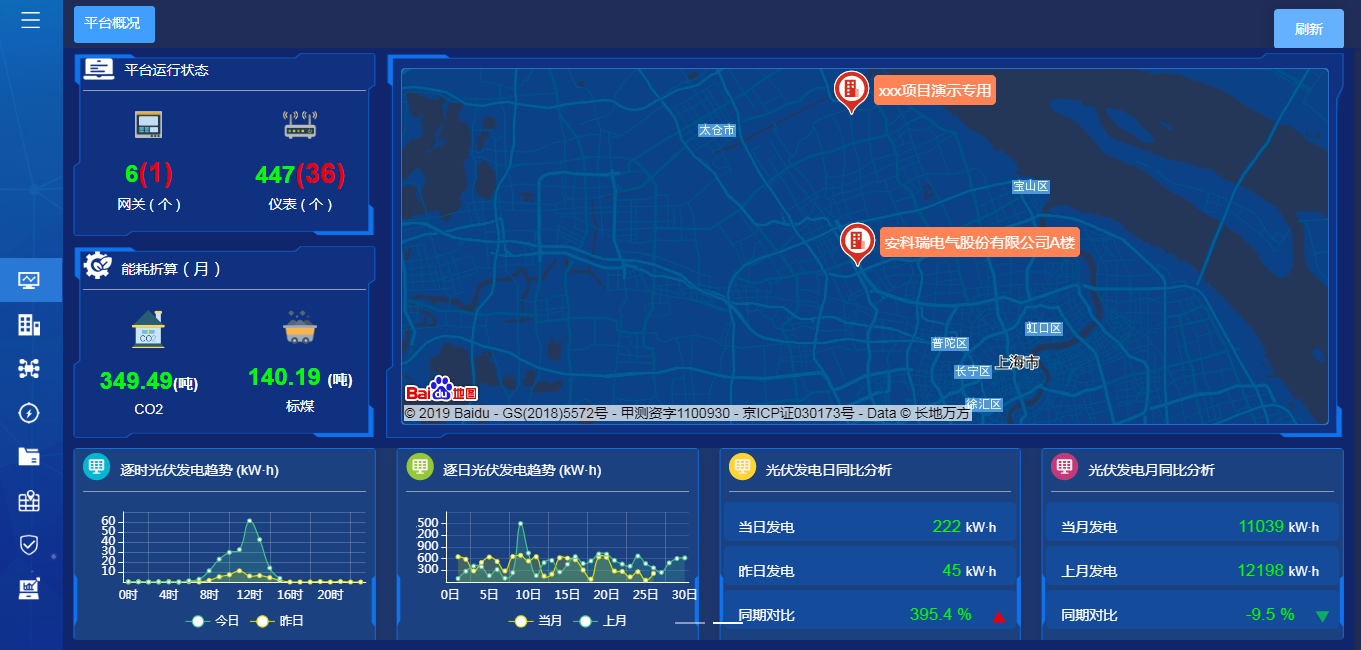This screenshot has width=1361, height=650.
Task: Open the lightning energy sidebar icon
Action: click(29, 412)
